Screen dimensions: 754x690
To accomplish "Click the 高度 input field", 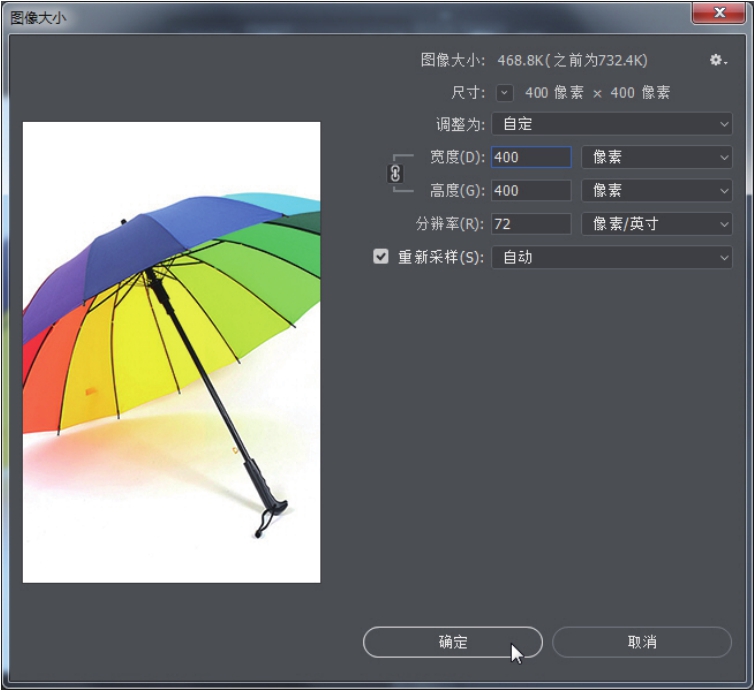I will click(x=531, y=190).
